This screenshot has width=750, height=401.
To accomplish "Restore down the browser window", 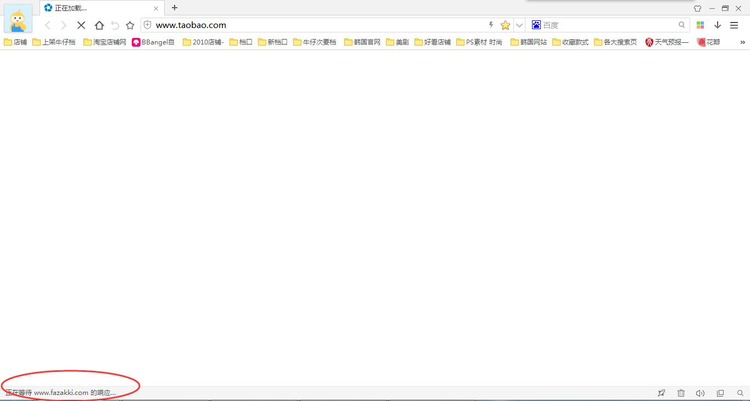I will 725,8.
